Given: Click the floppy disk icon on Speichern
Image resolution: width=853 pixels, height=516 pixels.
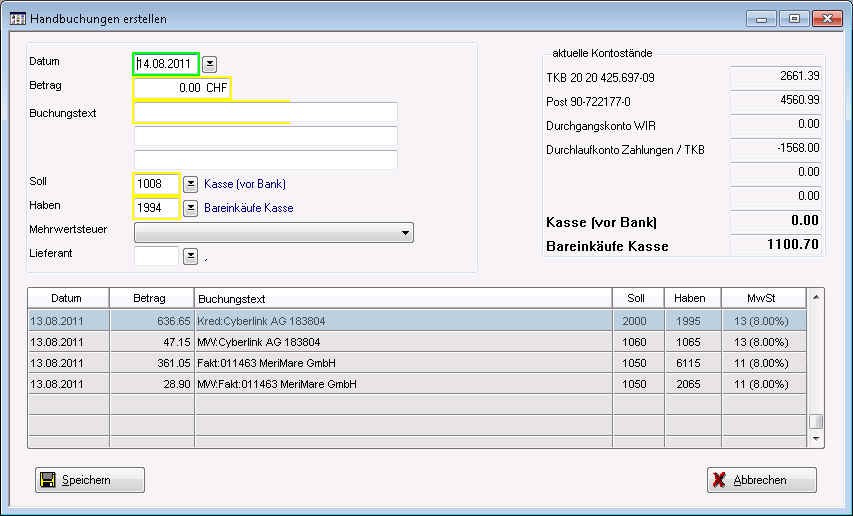Looking at the screenshot, I should tap(47, 481).
